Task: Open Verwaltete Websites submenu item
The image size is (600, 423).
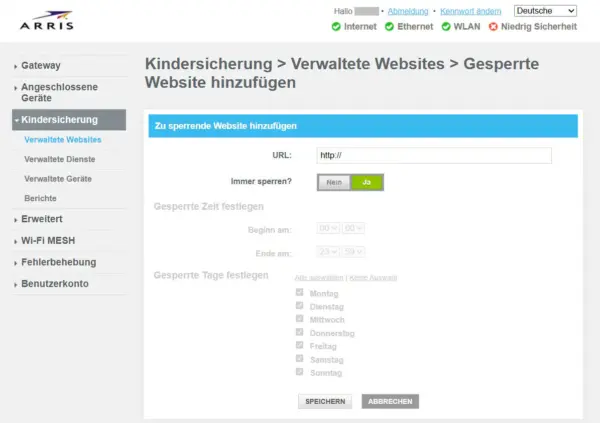Action: click(x=63, y=140)
